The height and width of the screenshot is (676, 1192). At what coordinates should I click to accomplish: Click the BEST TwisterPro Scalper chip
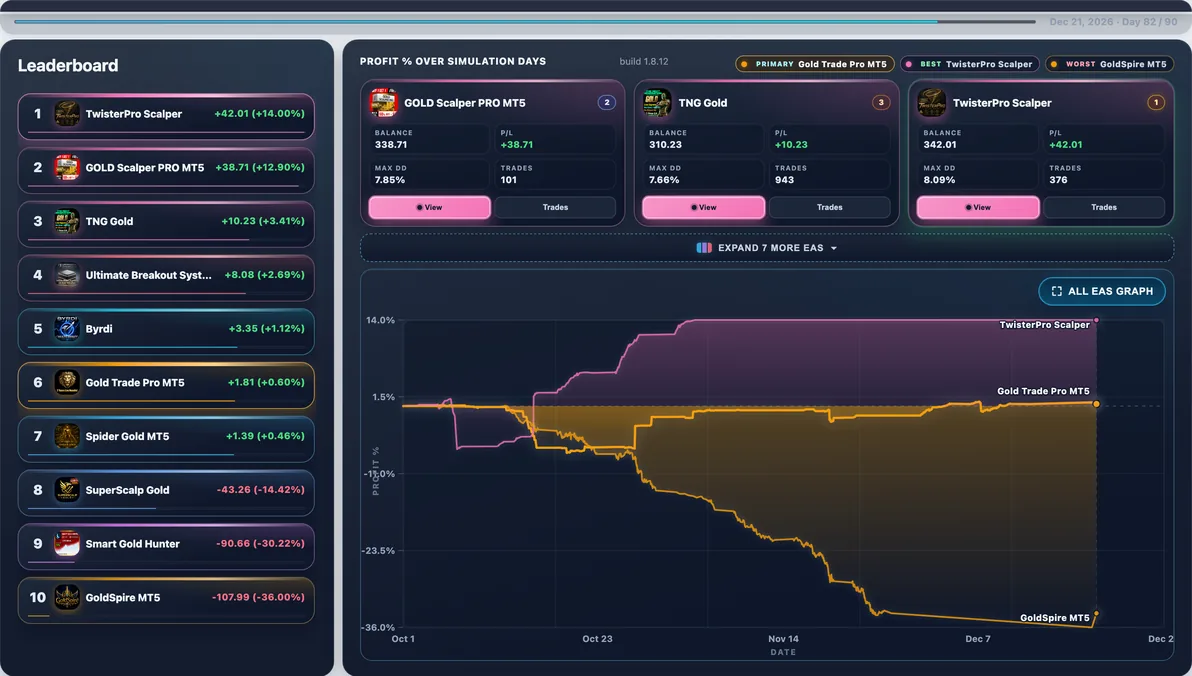pos(969,64)
